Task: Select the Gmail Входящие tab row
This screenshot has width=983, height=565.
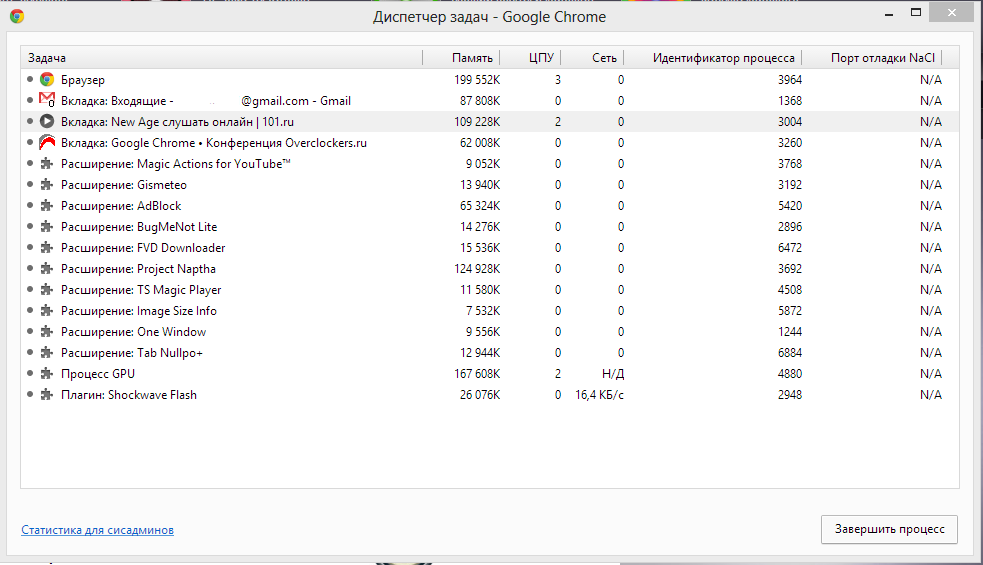Action: pos(490,100)
